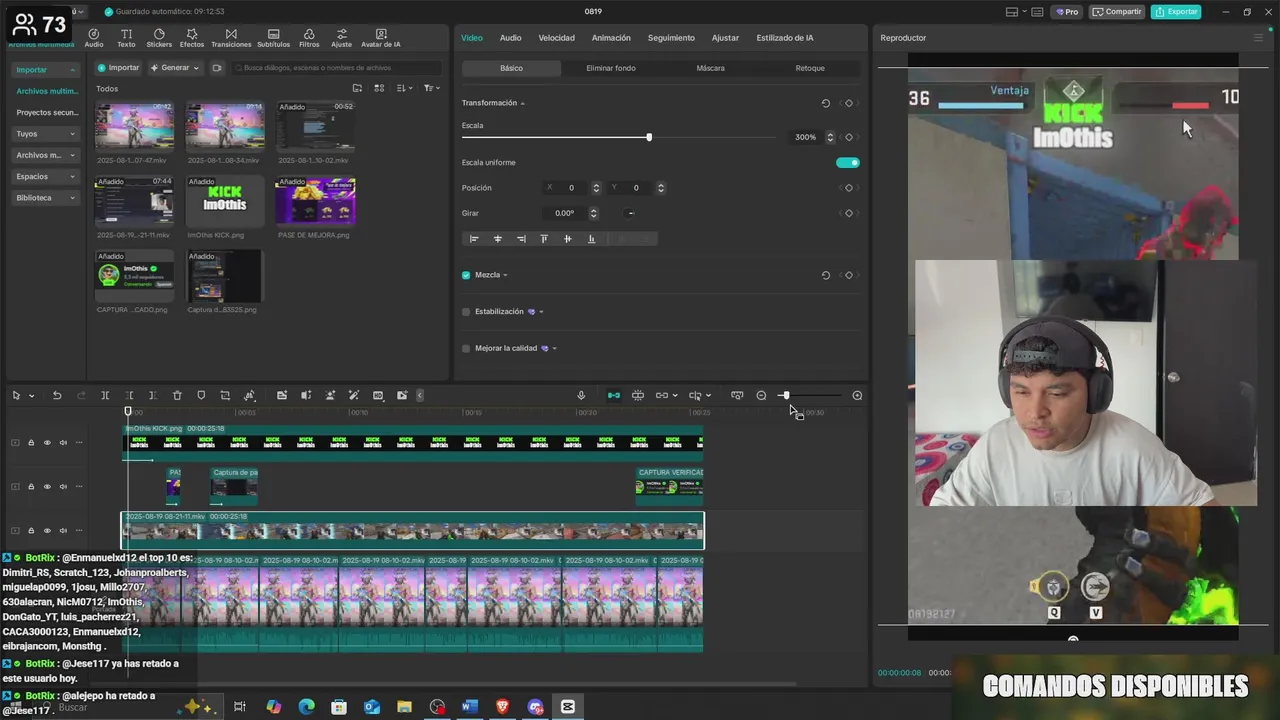This screenshot has width=1280, height=720.
Task: Open the media filter dropdown
Action: (x=431, y=88)
